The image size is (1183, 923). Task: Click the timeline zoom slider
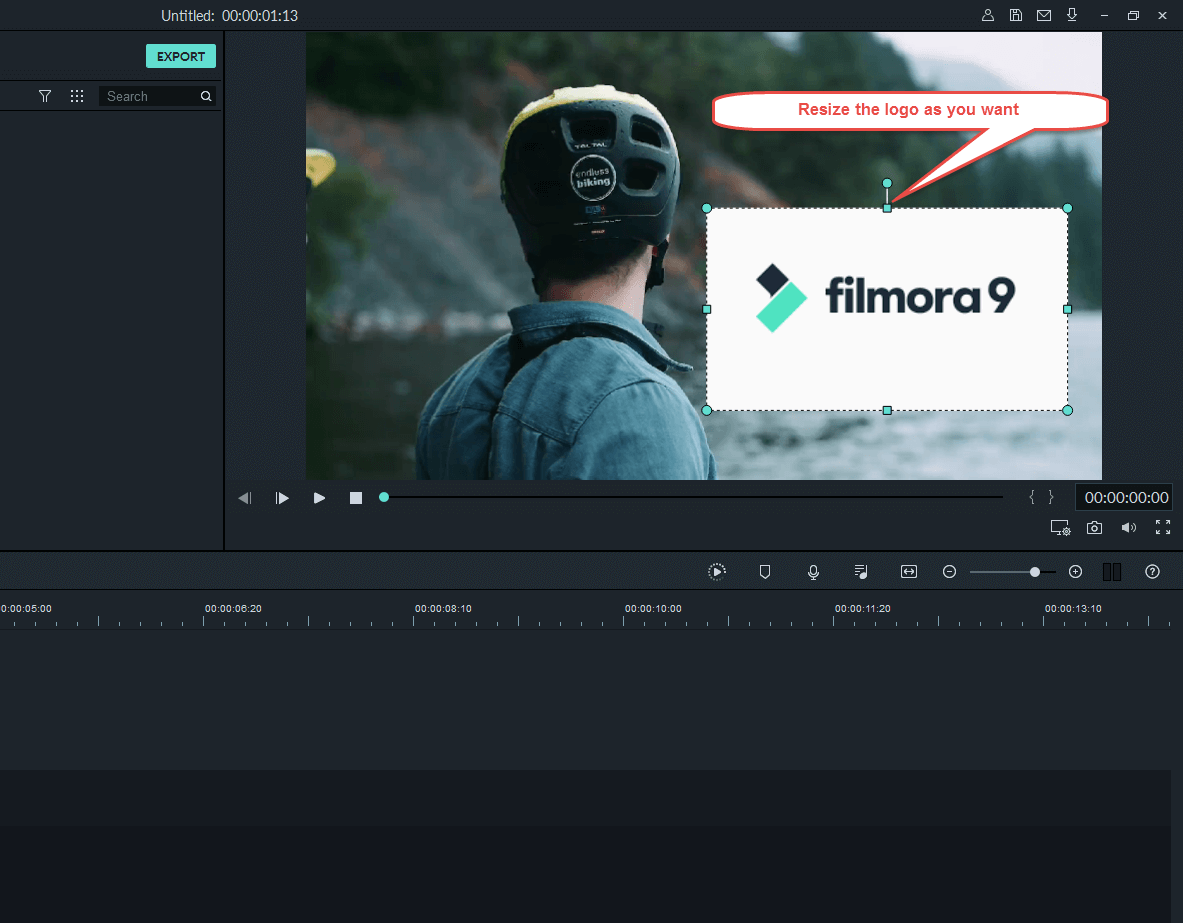tap(1012, 572)
